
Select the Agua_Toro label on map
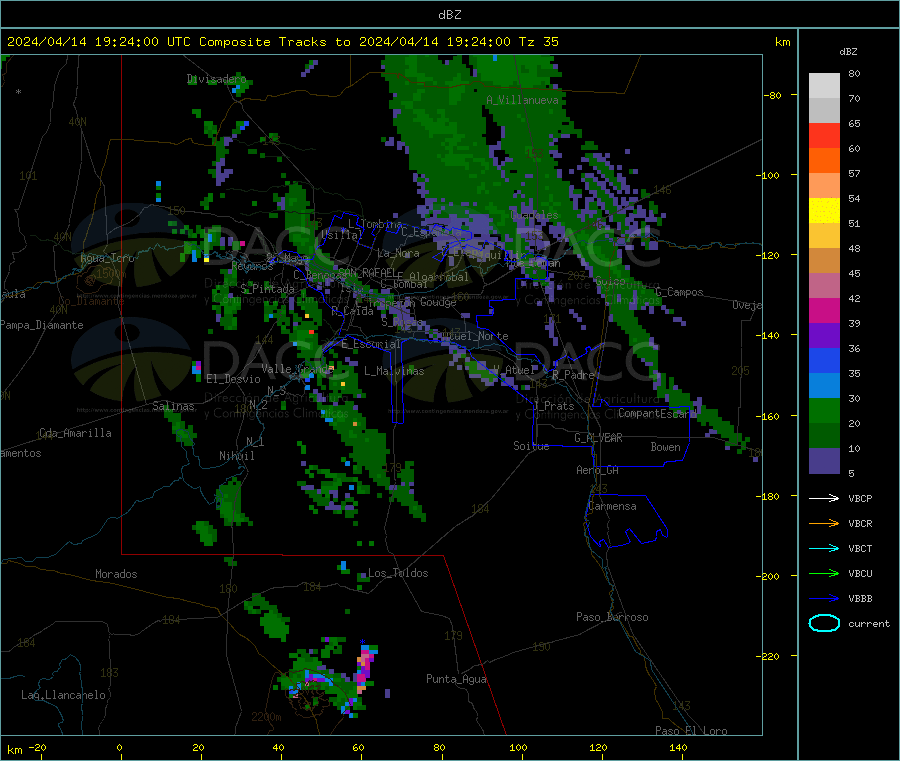pyautogui.click(x=107, y=258)
